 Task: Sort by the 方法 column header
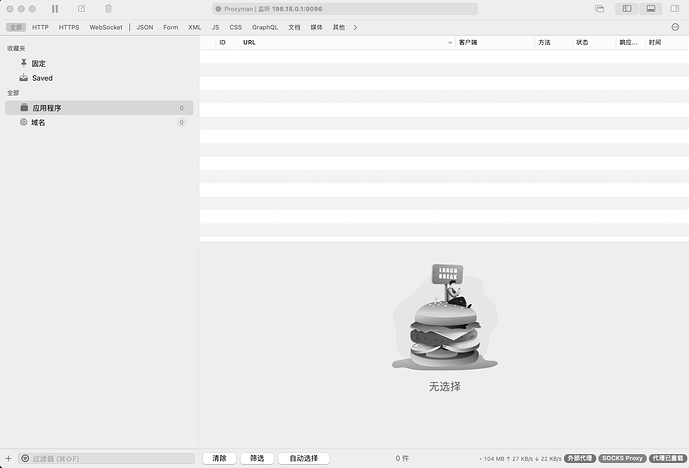pyautogui.click(x=544, y=43)
